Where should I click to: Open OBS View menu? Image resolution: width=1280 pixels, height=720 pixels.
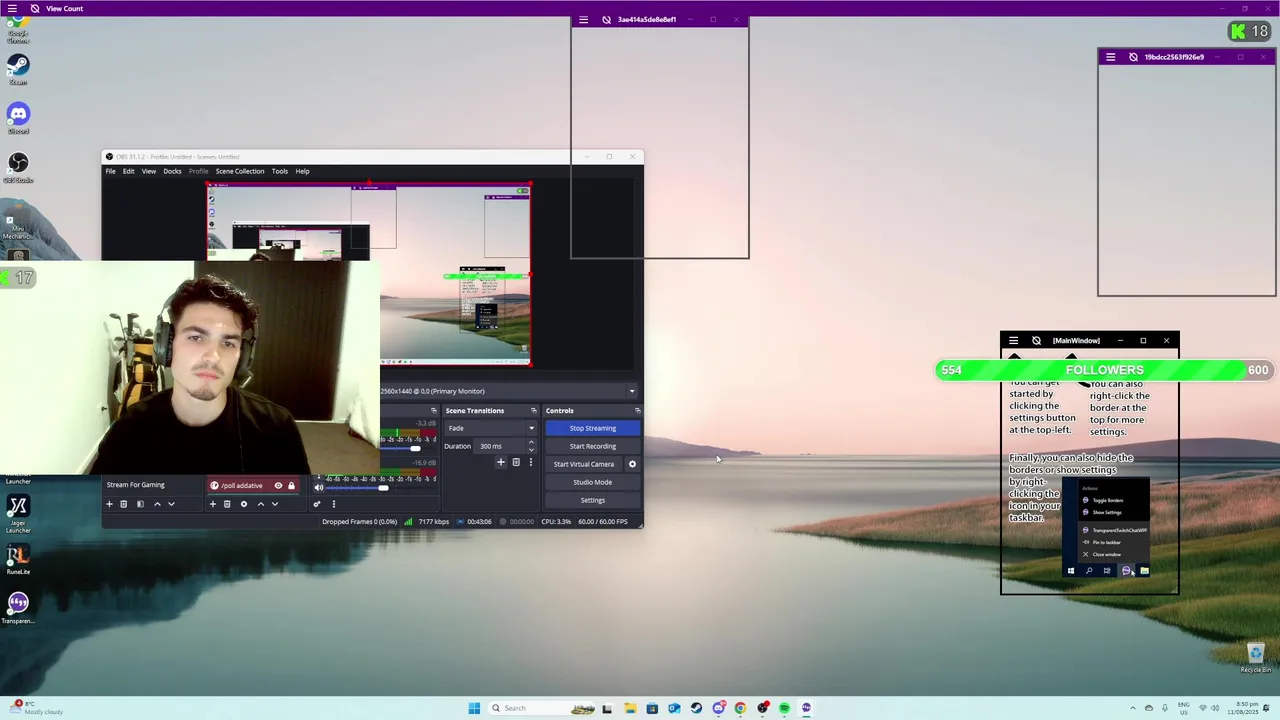(x=149, y=171)
